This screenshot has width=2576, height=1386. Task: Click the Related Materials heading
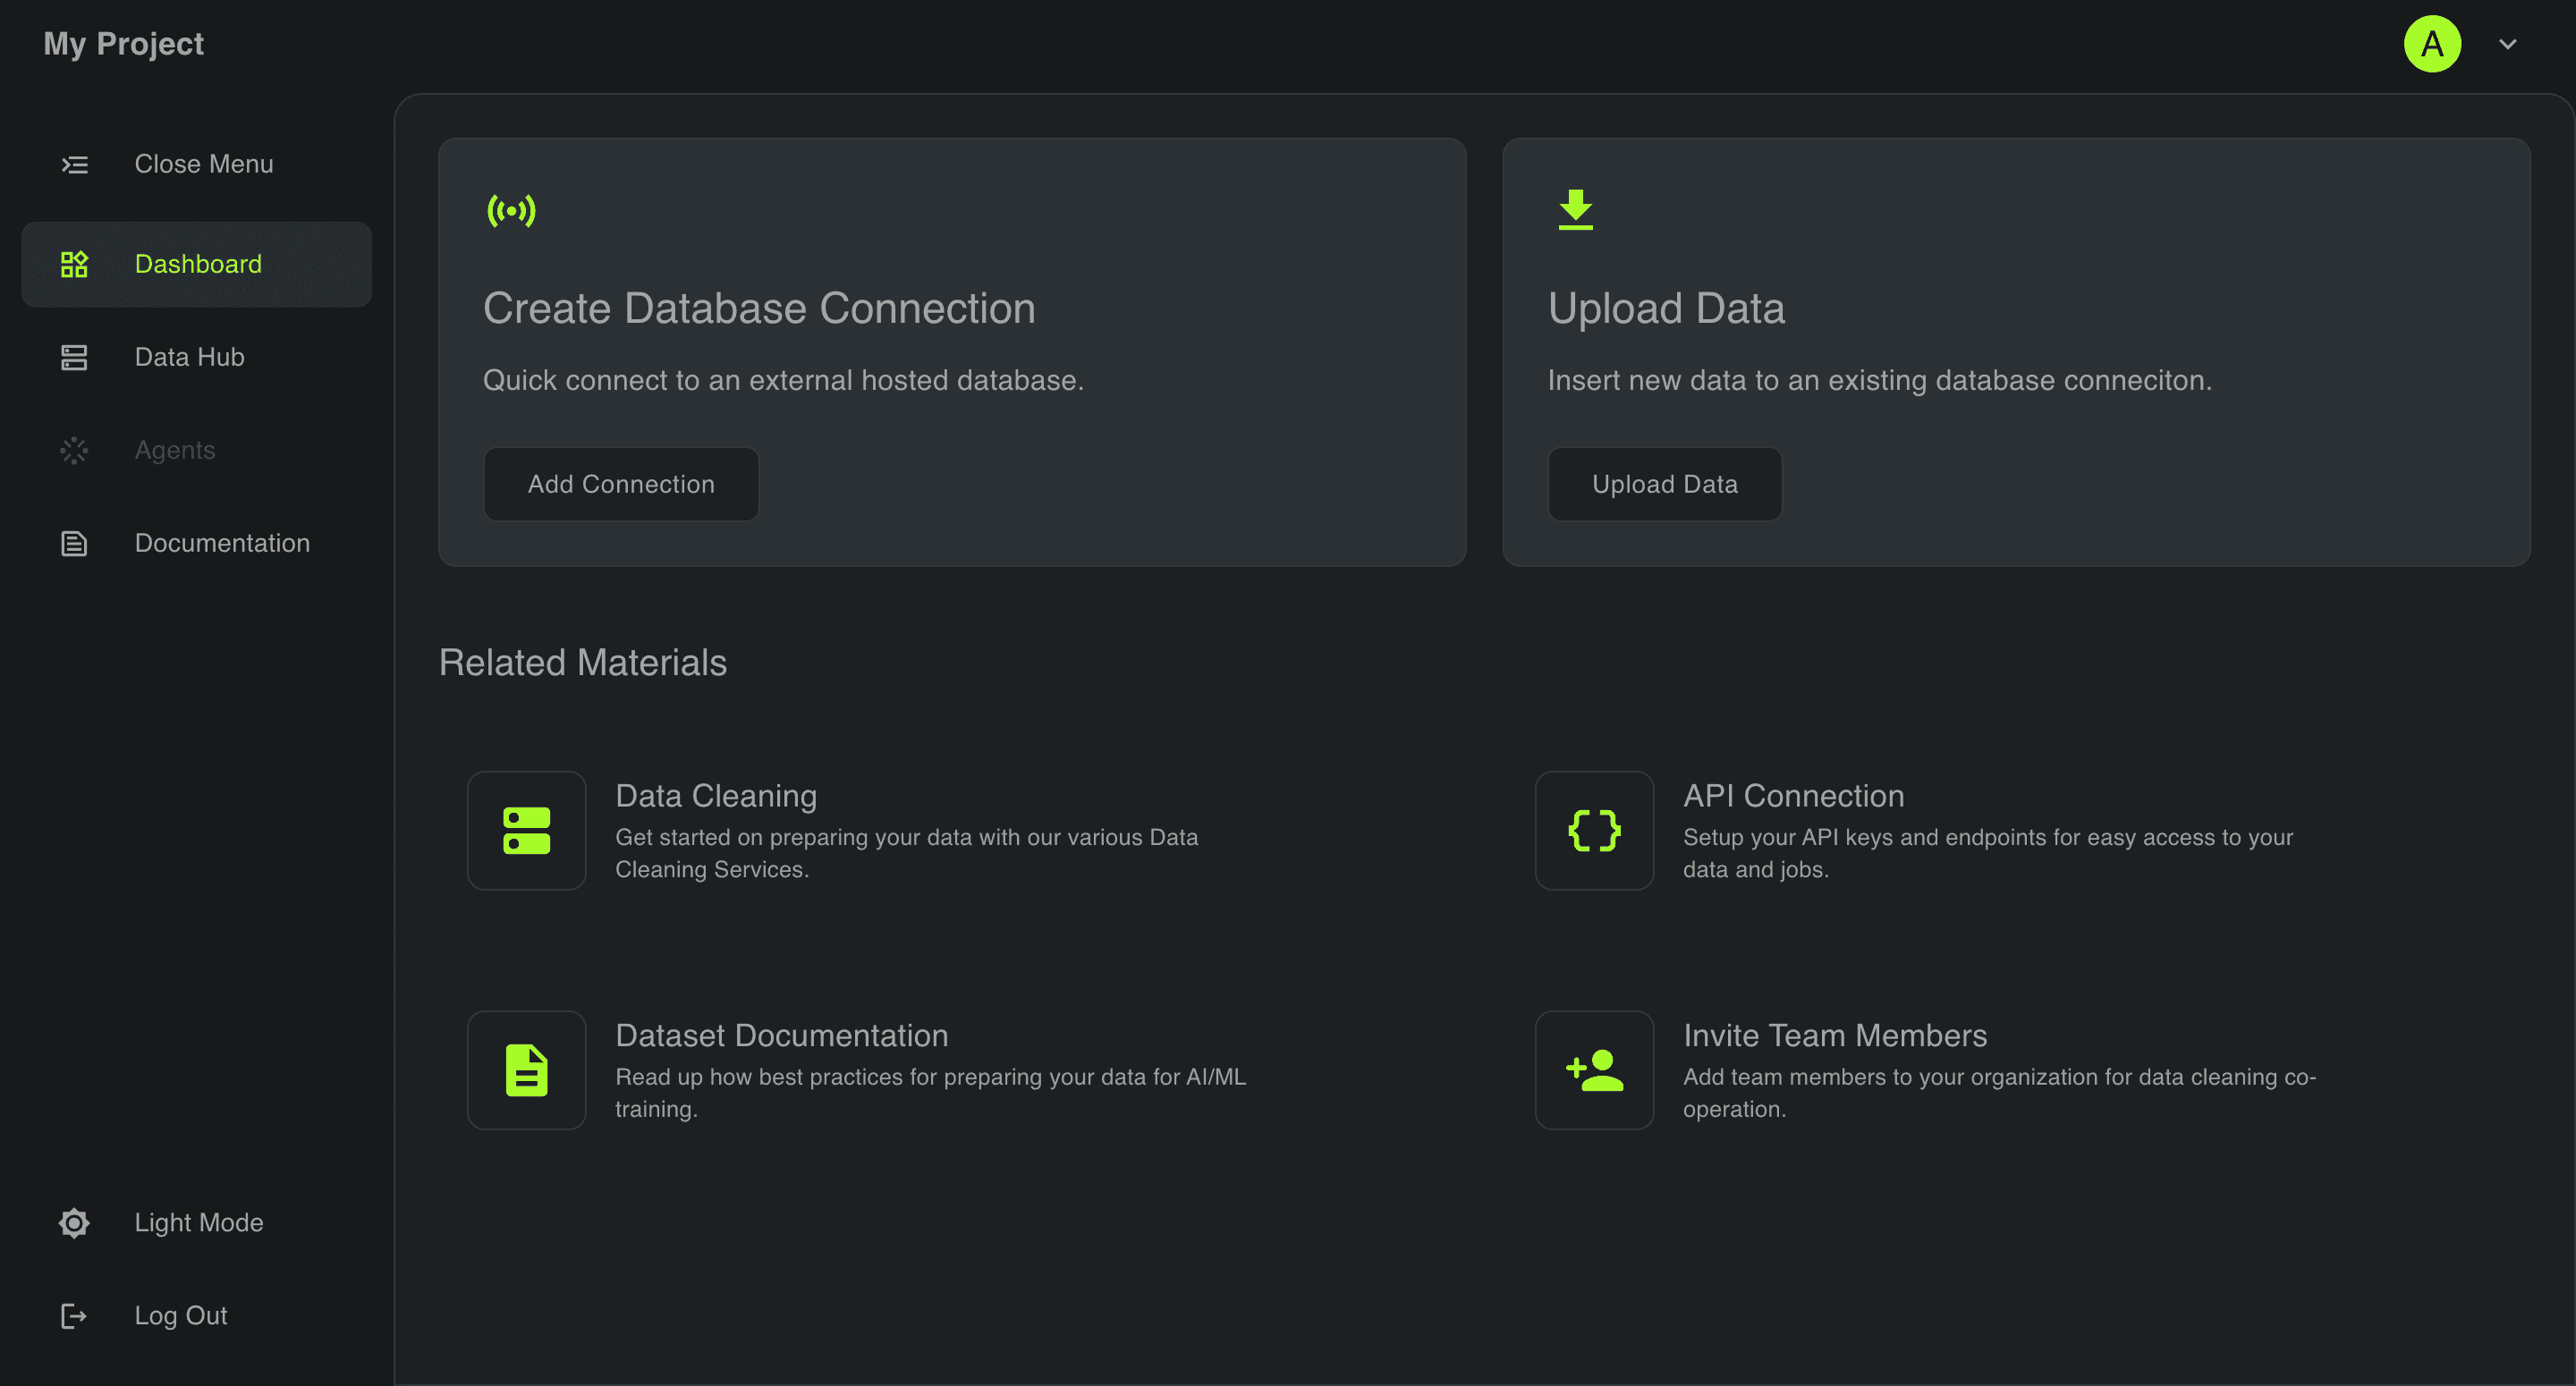[583, 663]
